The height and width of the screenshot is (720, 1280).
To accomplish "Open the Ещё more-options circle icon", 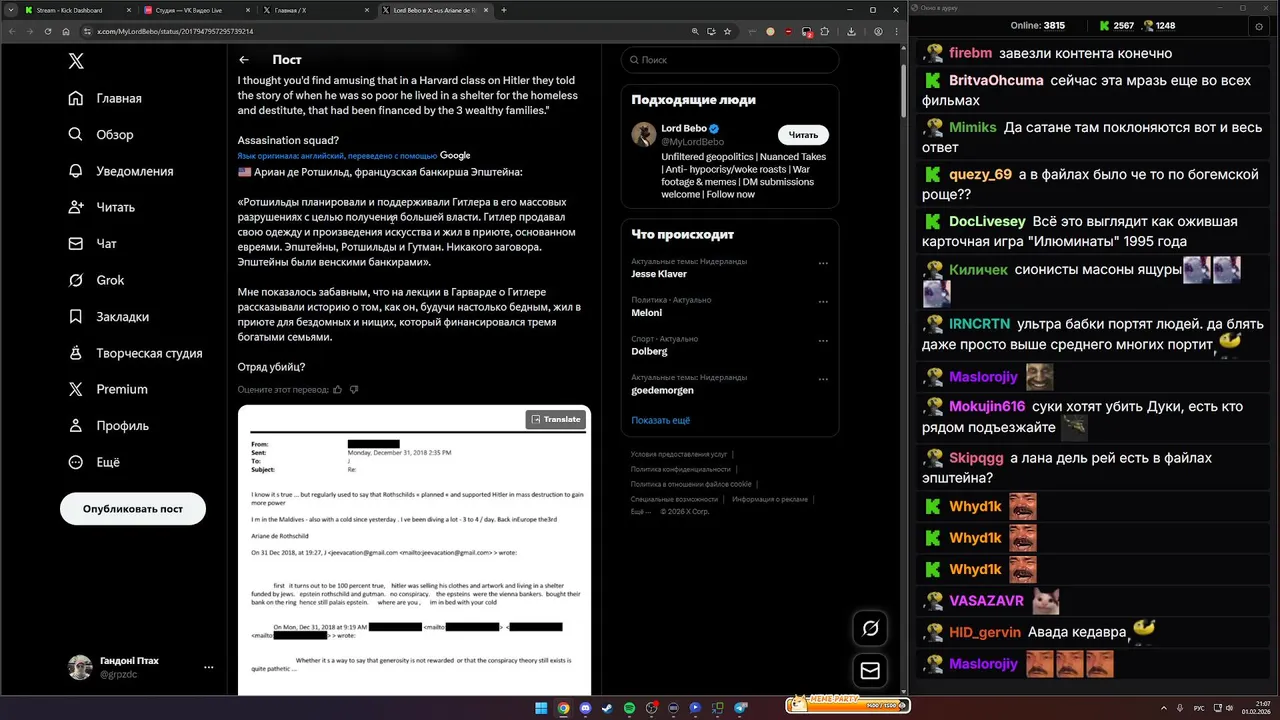I will tap(76, 462).
